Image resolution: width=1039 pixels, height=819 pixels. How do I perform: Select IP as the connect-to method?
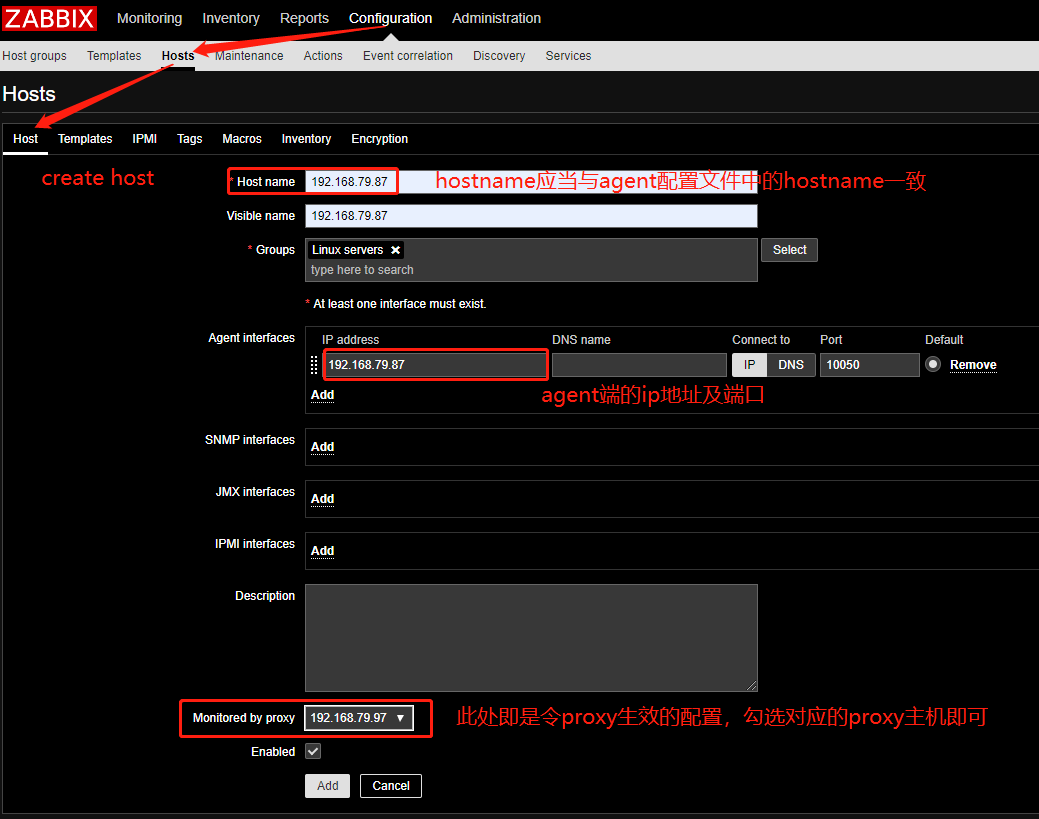[x=749, y=364]
